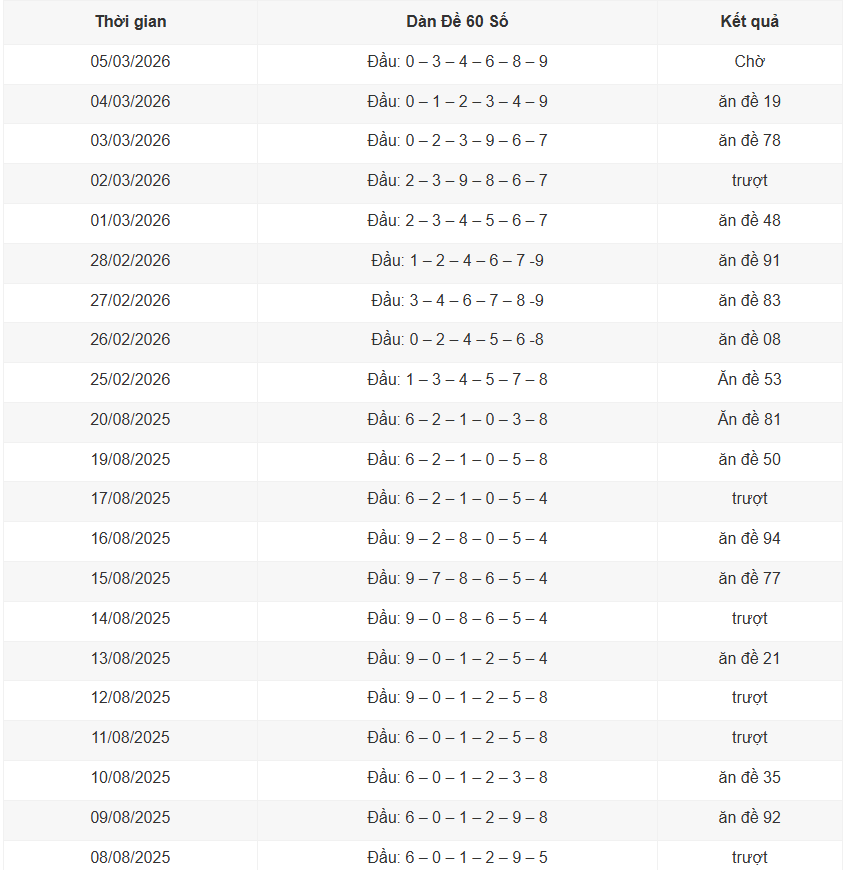Click the 10/08/2025 date cell

click(x=131, y=778)
